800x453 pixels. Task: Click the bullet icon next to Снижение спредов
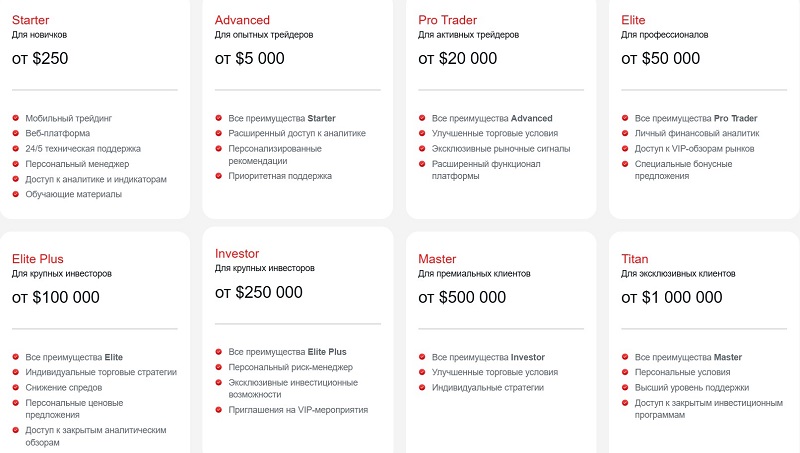[17, 387]
